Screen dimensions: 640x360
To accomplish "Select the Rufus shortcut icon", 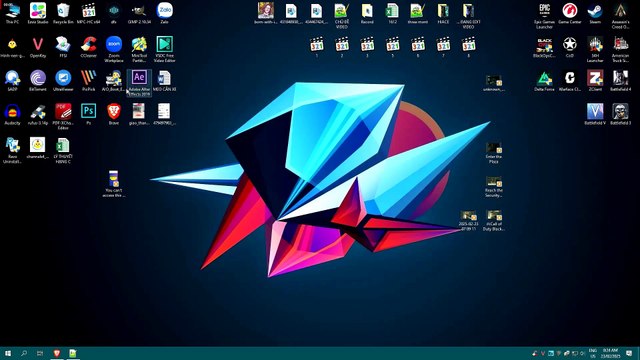I will [x=38, y=115].
